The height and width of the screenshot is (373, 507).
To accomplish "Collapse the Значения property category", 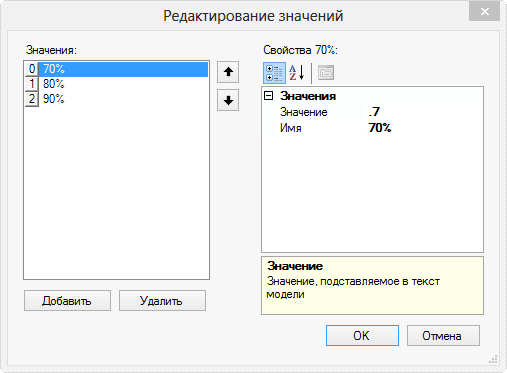I will 268,96.
